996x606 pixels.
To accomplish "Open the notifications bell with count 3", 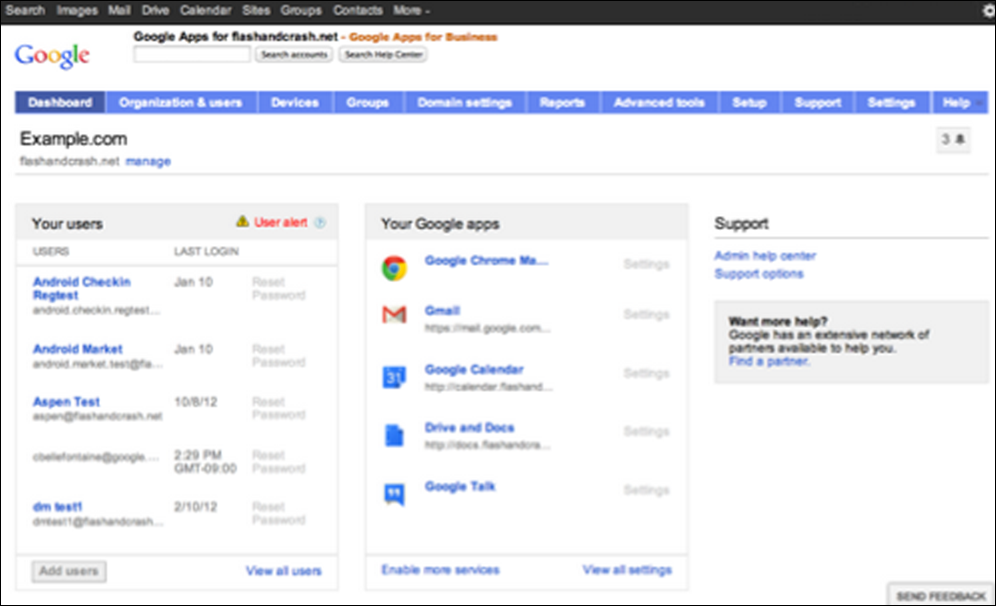I will [x=954, y=141].
